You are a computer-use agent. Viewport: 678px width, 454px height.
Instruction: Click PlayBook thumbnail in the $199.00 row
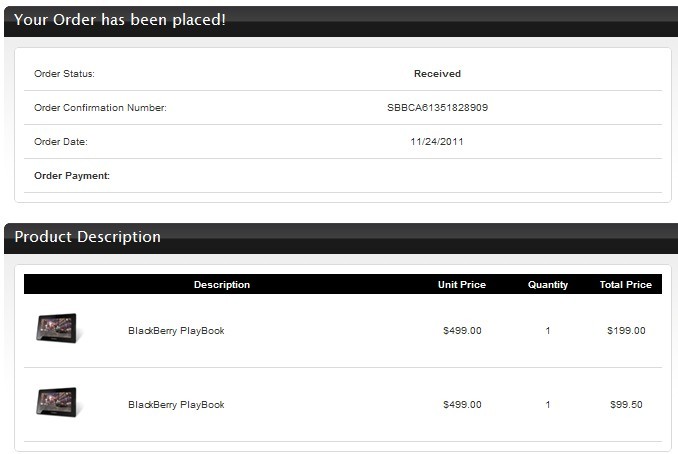pyautogui.click(x=57, y=328)
